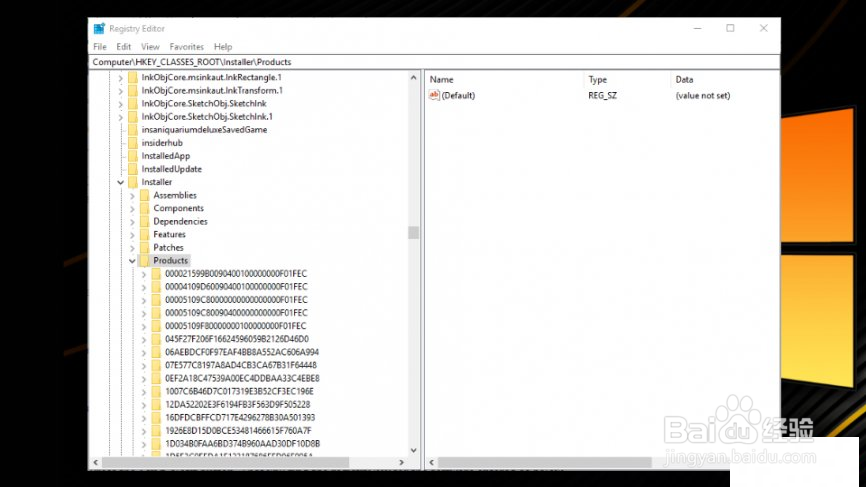866x487 pixels.
Task: Expand the Dependencies key
Action: [x=132, y=222]
